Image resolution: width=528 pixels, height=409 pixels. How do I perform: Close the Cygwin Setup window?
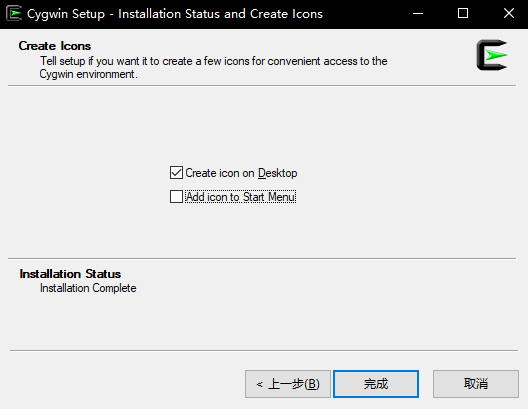(509, 13)
